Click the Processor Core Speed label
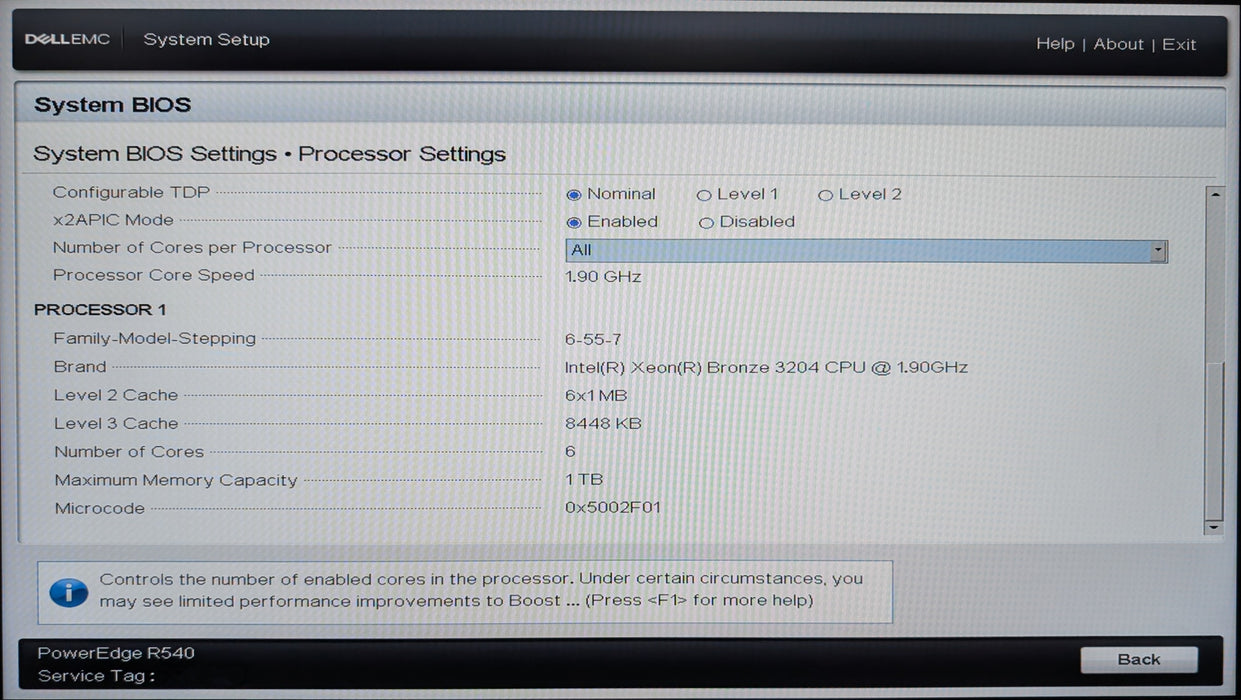The image size is (1241, 700). point(154,275)
